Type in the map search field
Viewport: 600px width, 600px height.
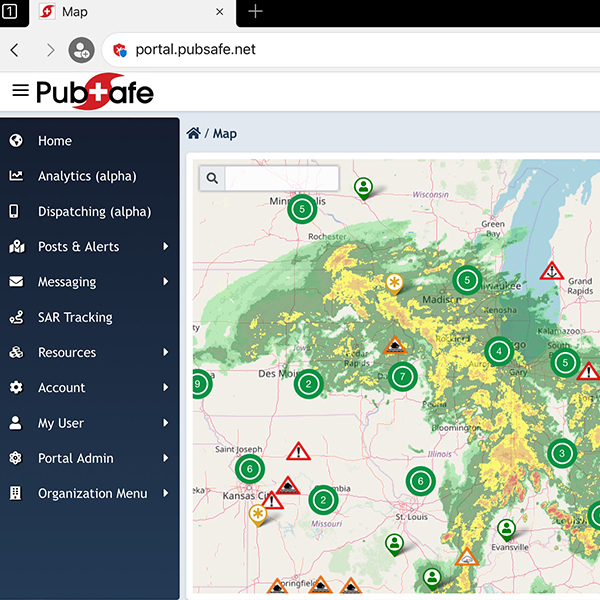[281, 179]
